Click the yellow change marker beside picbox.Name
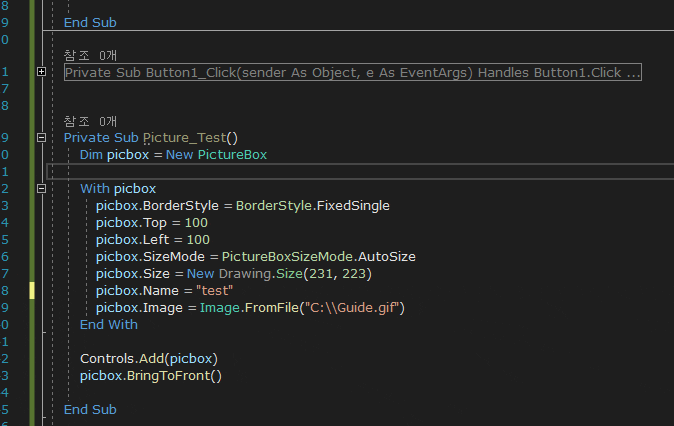Viewport: 674px width, 426px height. [32, 291]
